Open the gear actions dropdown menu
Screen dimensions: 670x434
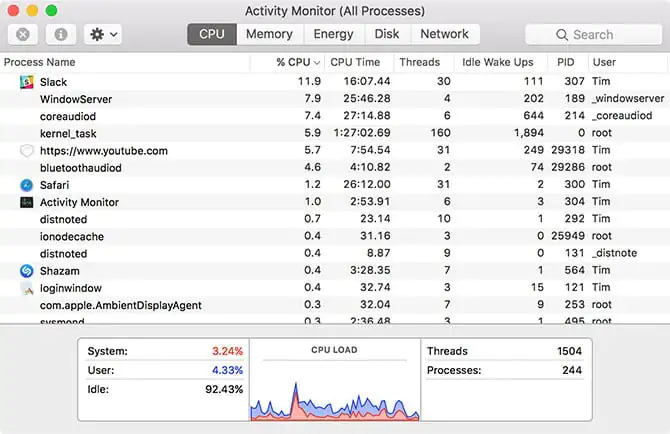102,34
